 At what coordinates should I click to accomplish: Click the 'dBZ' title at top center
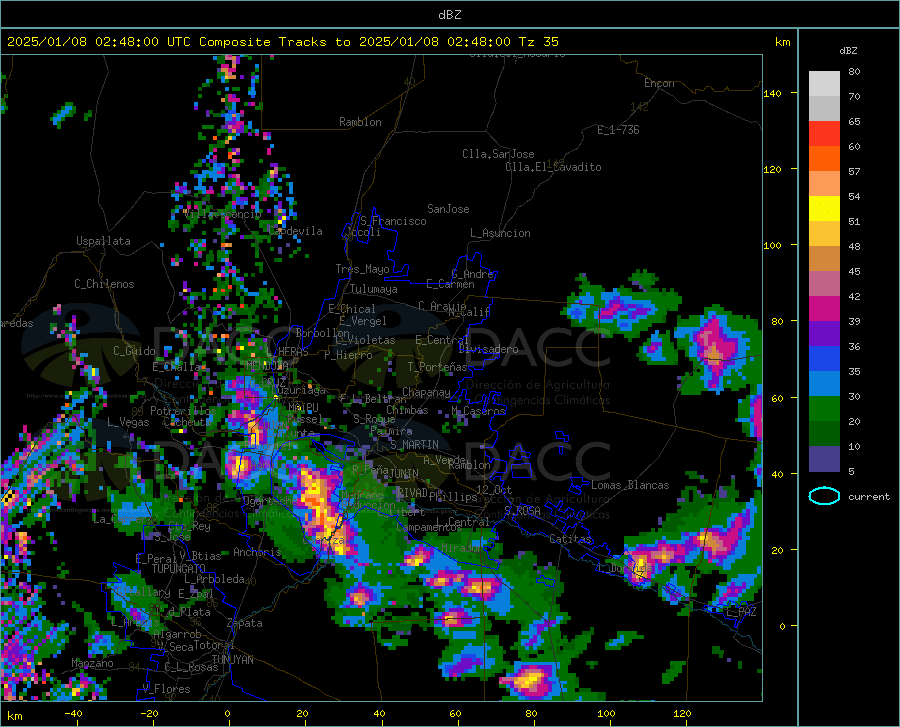(x=449, y=15)
